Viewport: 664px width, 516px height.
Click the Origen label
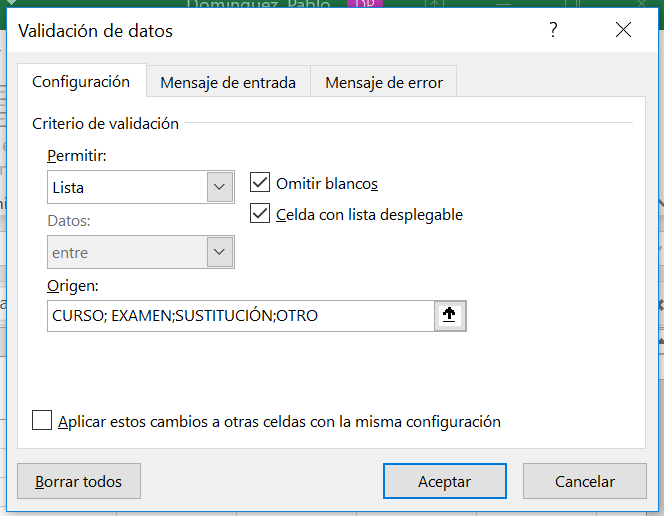click(73, 286)
